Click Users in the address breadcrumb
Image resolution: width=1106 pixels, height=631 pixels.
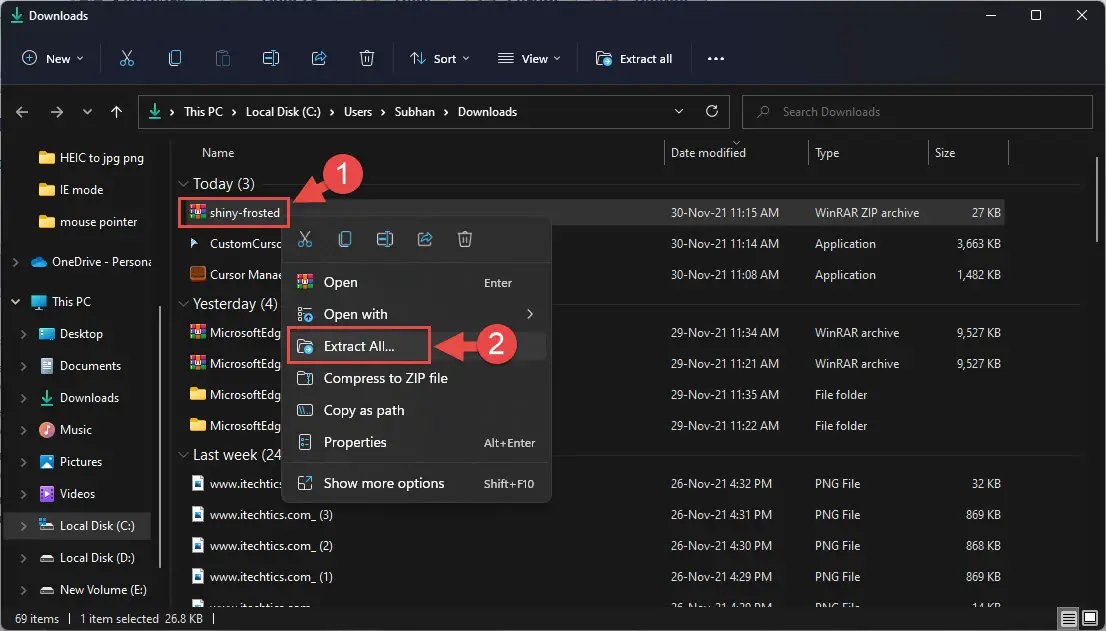(x=358, y=111)
